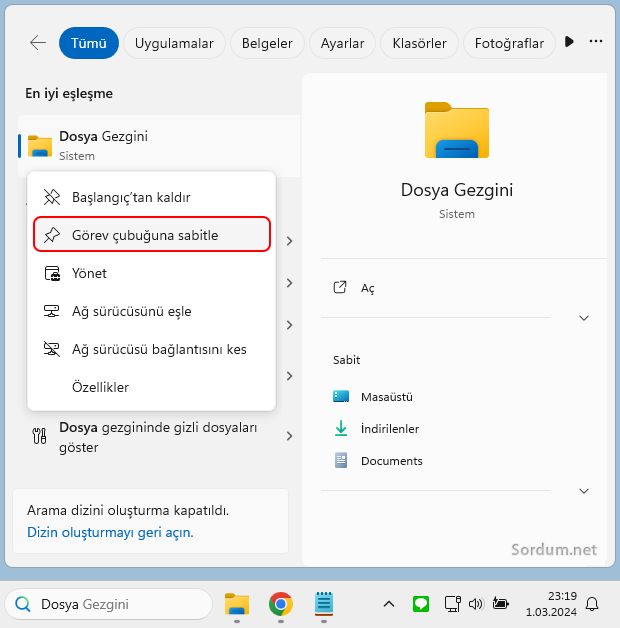Click the disconnect network drive icon
The height and width of the screenshot is (628, 620).
coord(51,349)
